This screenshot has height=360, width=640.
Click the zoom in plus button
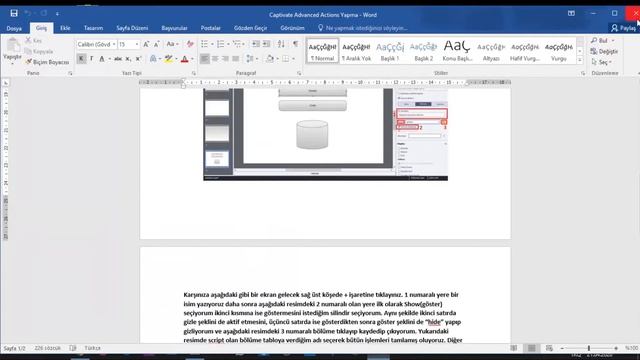616,348
